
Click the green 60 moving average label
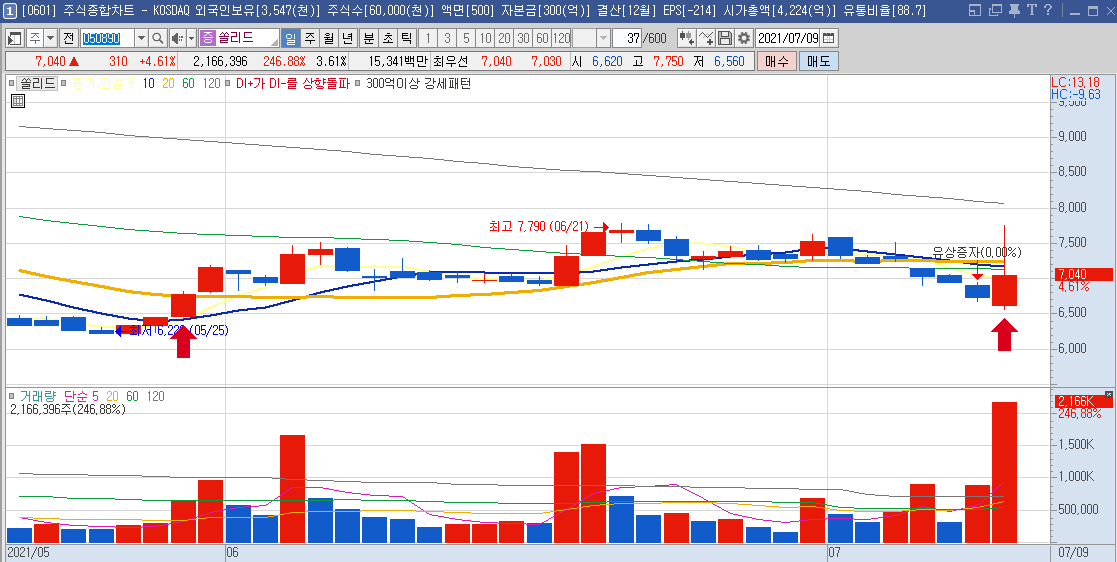(188, 83)
